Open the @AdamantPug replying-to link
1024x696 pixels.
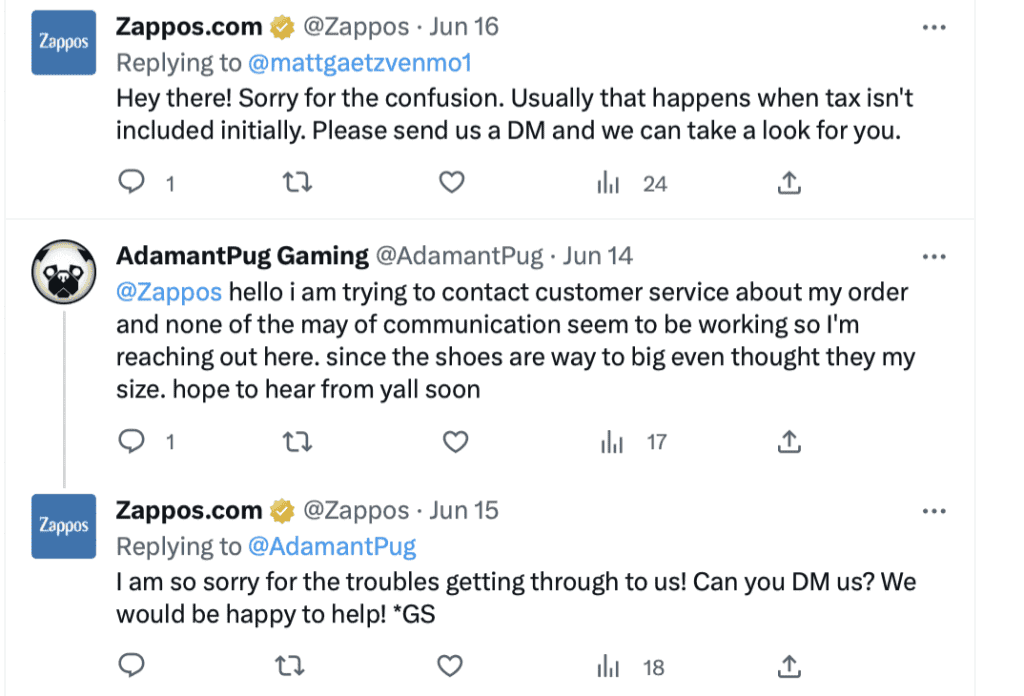point(332,546)
